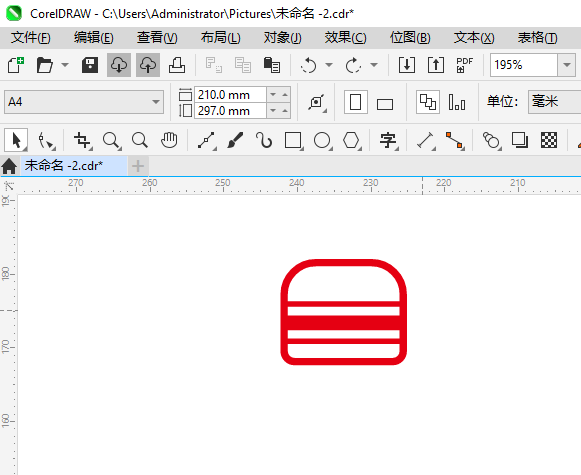Select the Freehand curve tool
This screenshot has width=581, height=475.
pos(207,141)
